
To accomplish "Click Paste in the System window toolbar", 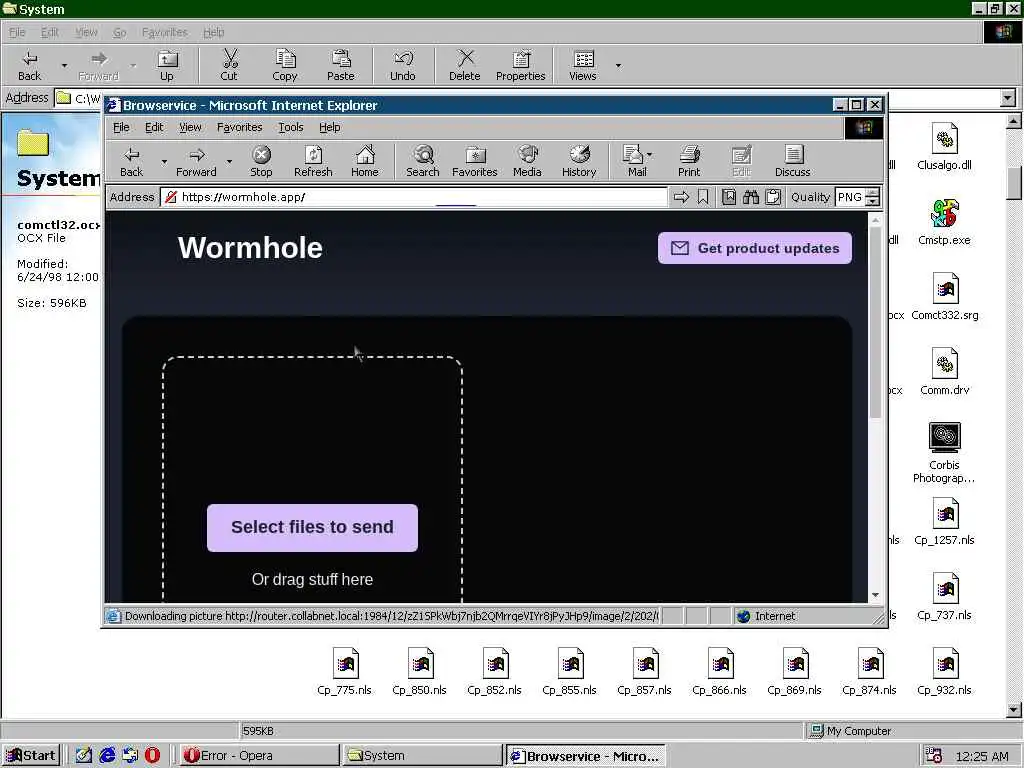I will pos(340,65).
